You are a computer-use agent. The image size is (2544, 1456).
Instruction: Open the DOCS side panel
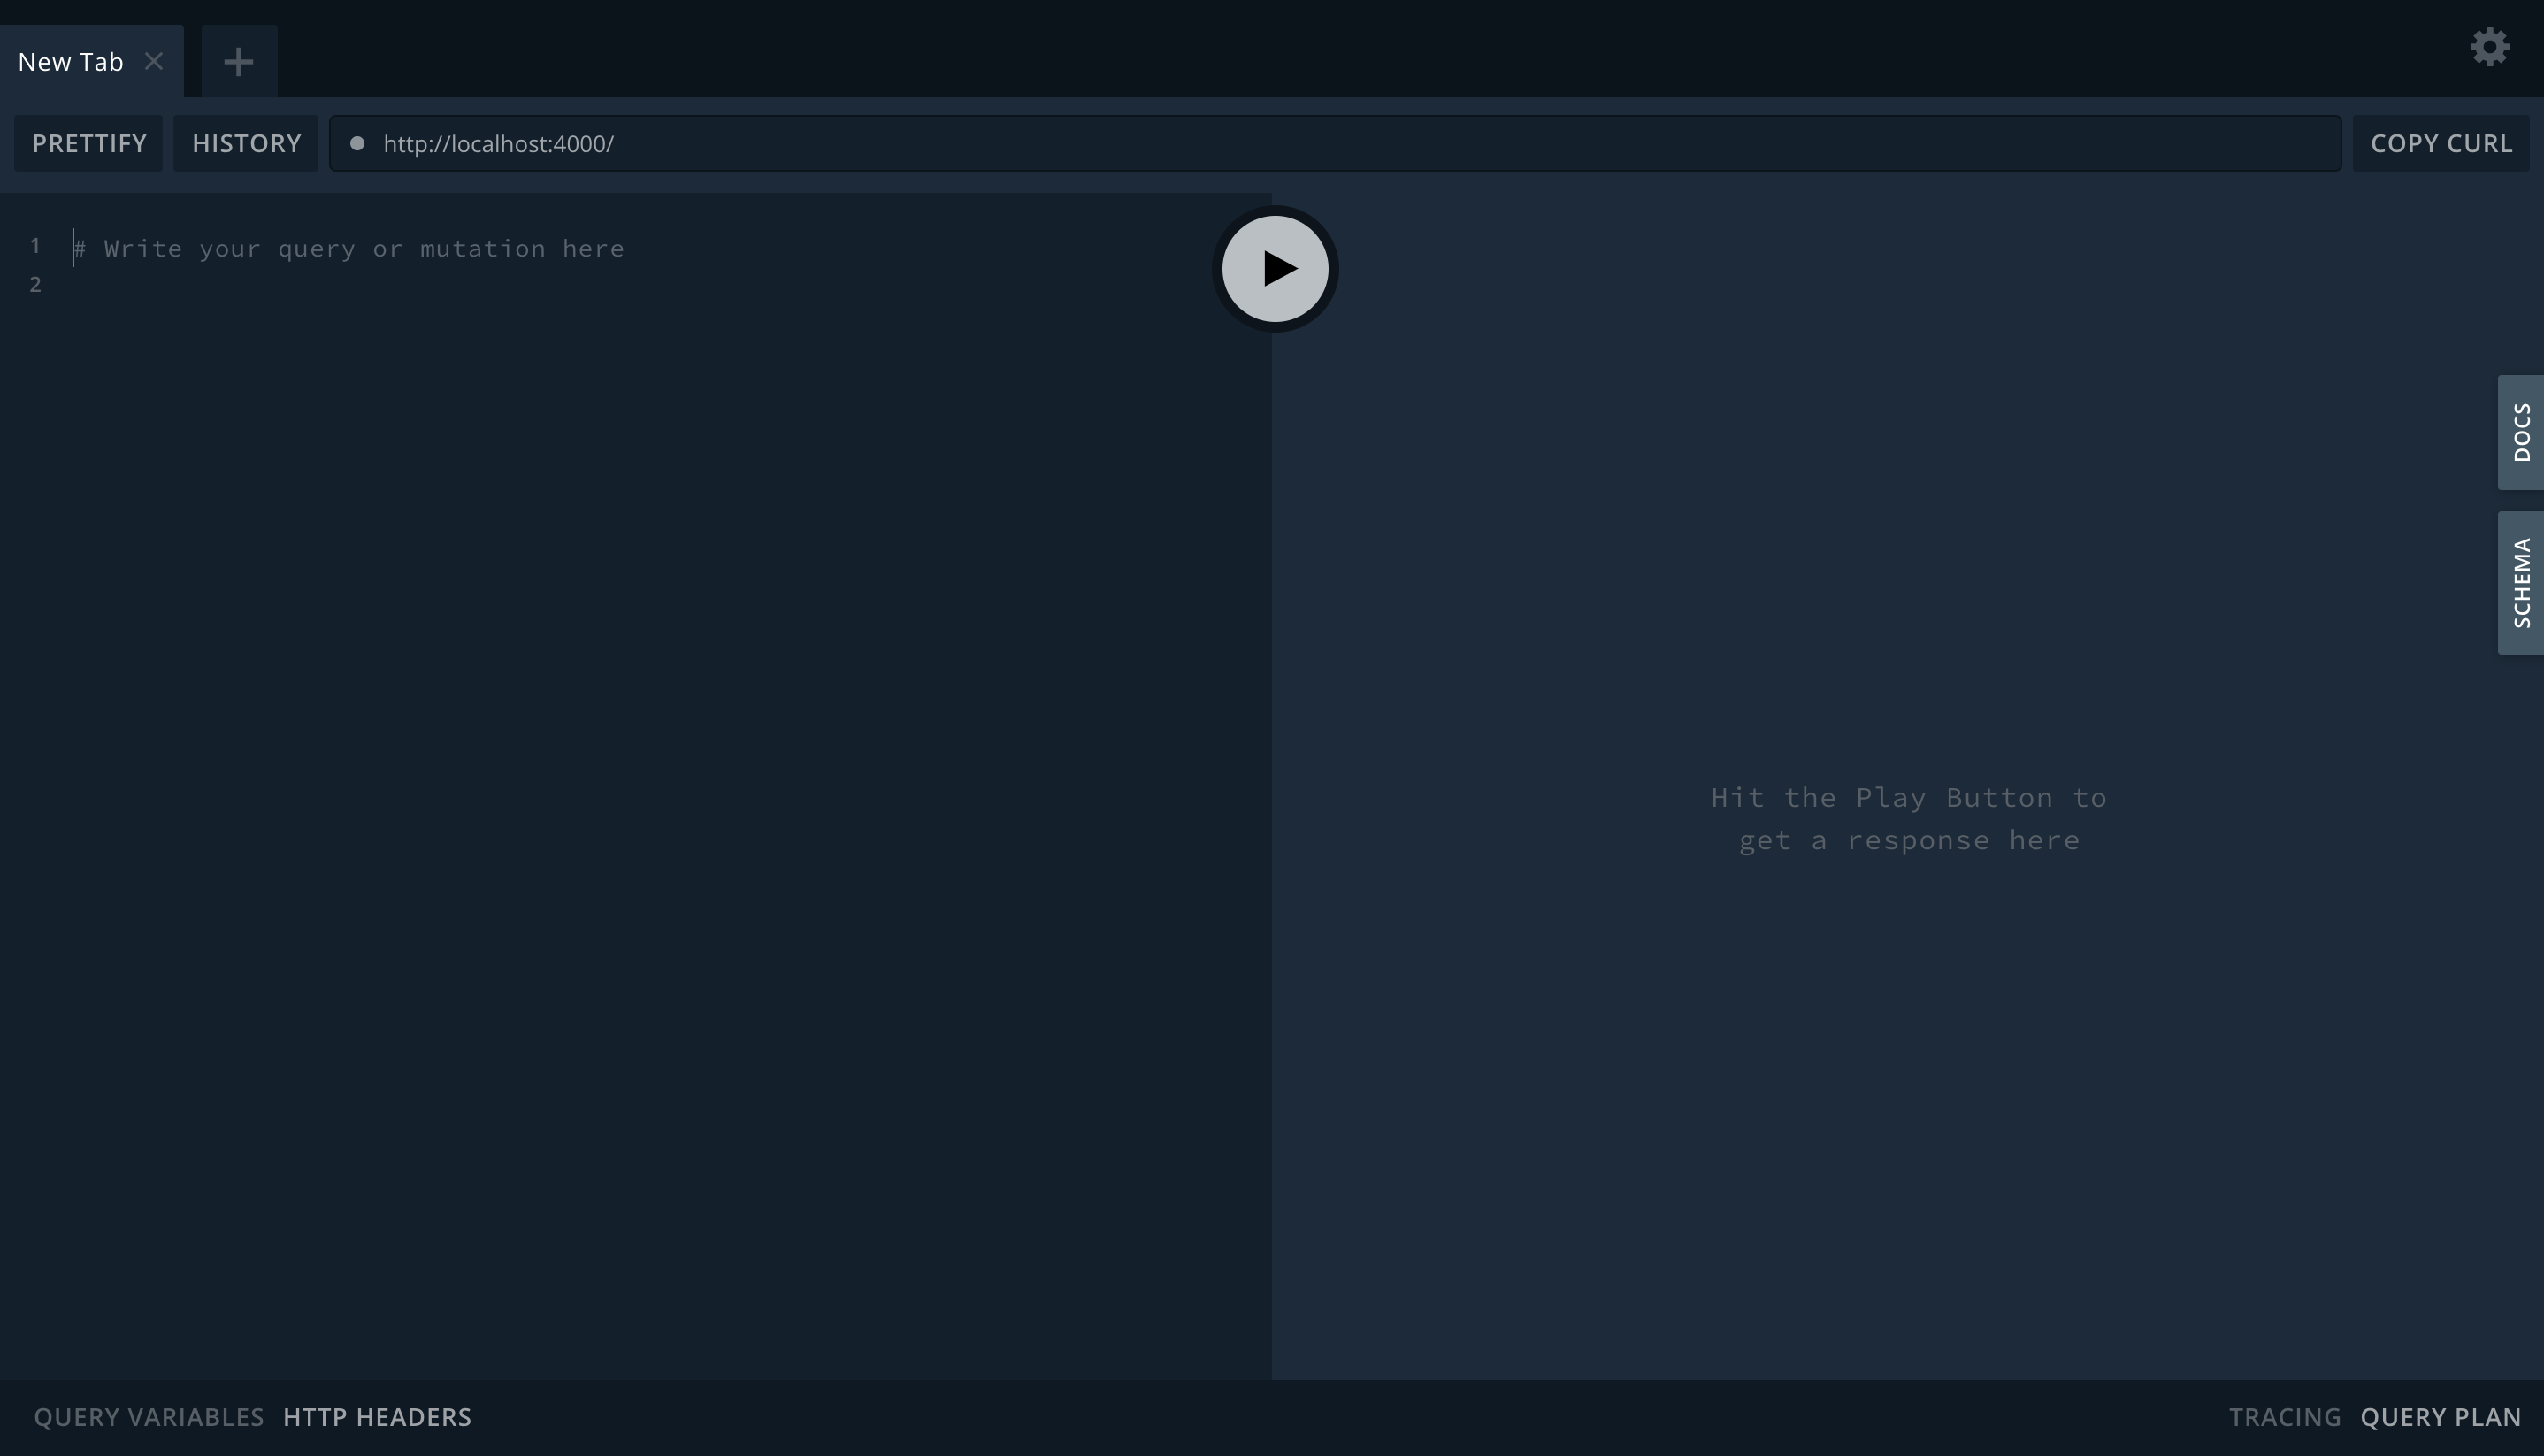point(2520,432)
